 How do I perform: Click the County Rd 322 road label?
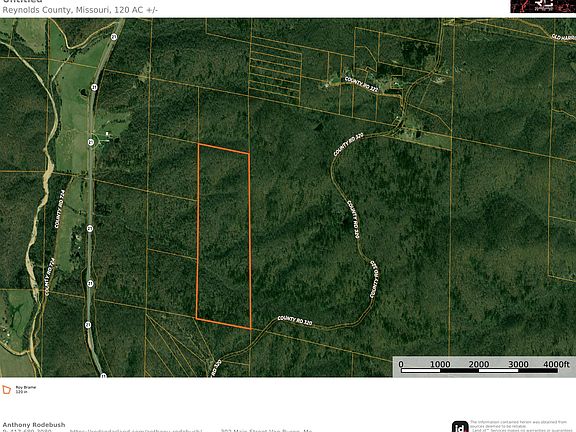point(361,84)
